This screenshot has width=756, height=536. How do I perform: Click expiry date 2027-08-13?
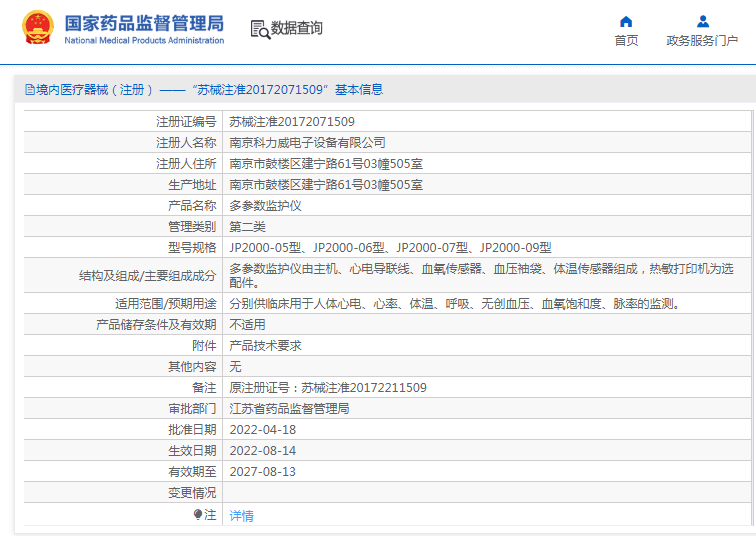click(x=263, y=471)
